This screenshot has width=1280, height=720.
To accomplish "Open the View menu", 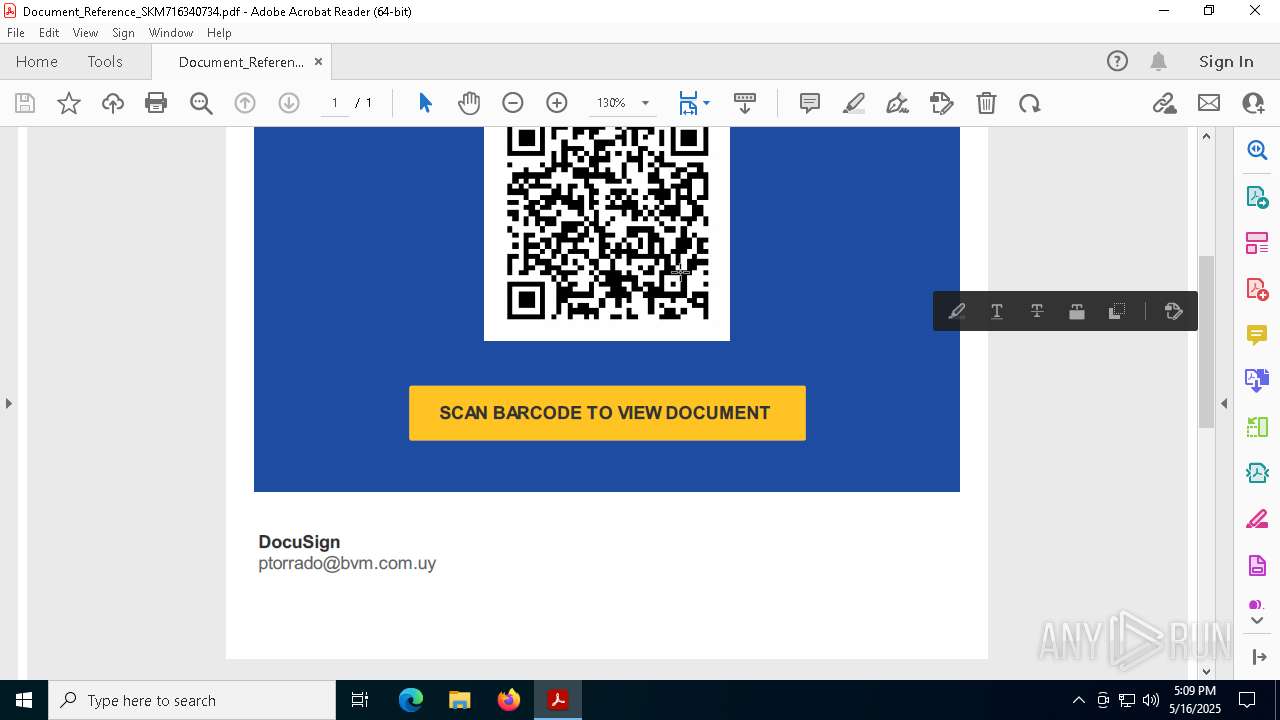I will click(x=86, y=33).
